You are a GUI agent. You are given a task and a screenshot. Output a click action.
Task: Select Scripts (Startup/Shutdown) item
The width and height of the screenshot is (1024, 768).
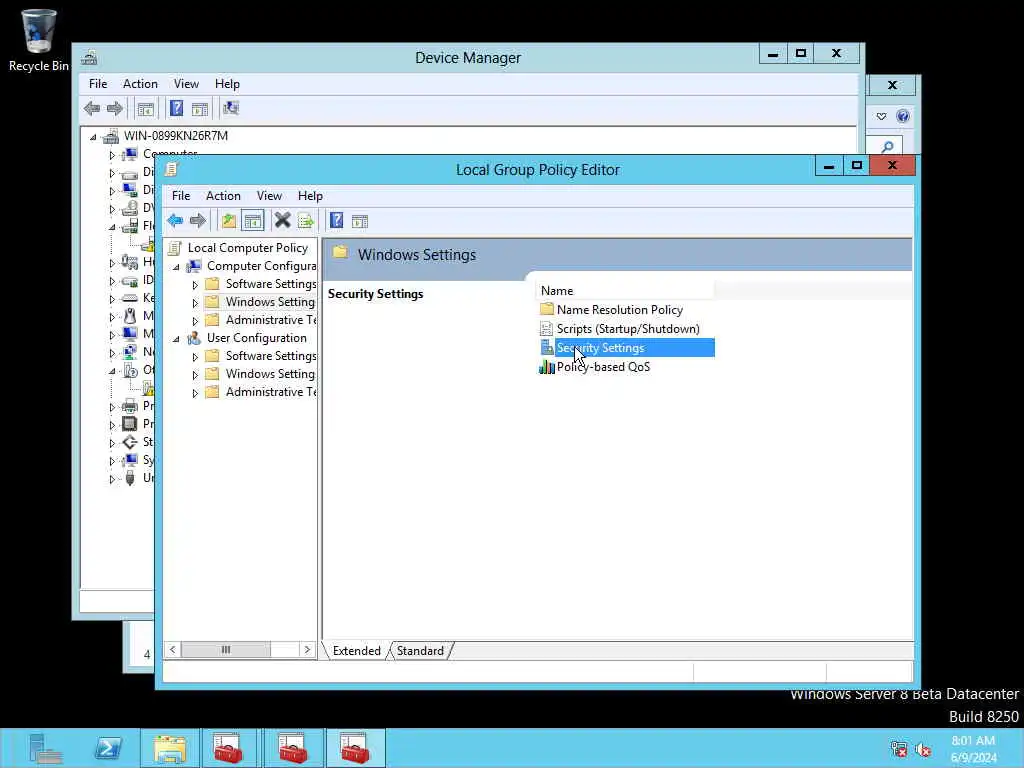click(x=628, y=328)
